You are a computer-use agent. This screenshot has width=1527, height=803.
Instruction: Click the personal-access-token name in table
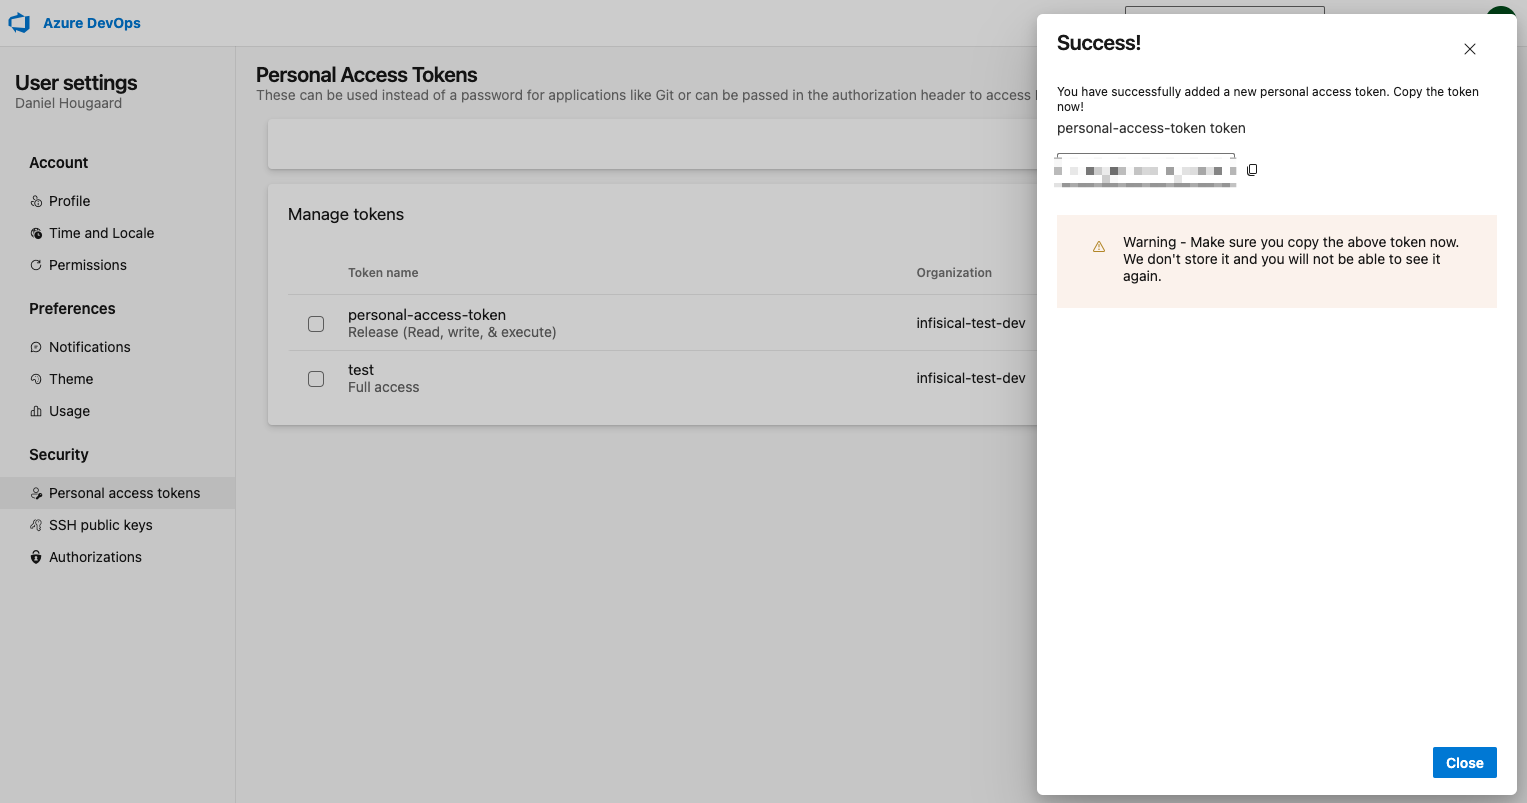tap(427, 315)
